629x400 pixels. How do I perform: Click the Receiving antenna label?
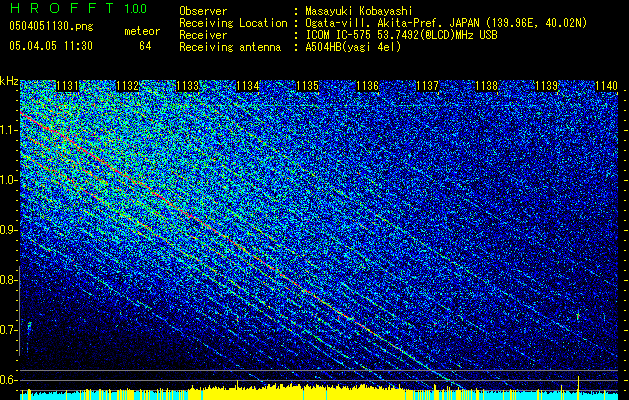[x=230, y=47]
